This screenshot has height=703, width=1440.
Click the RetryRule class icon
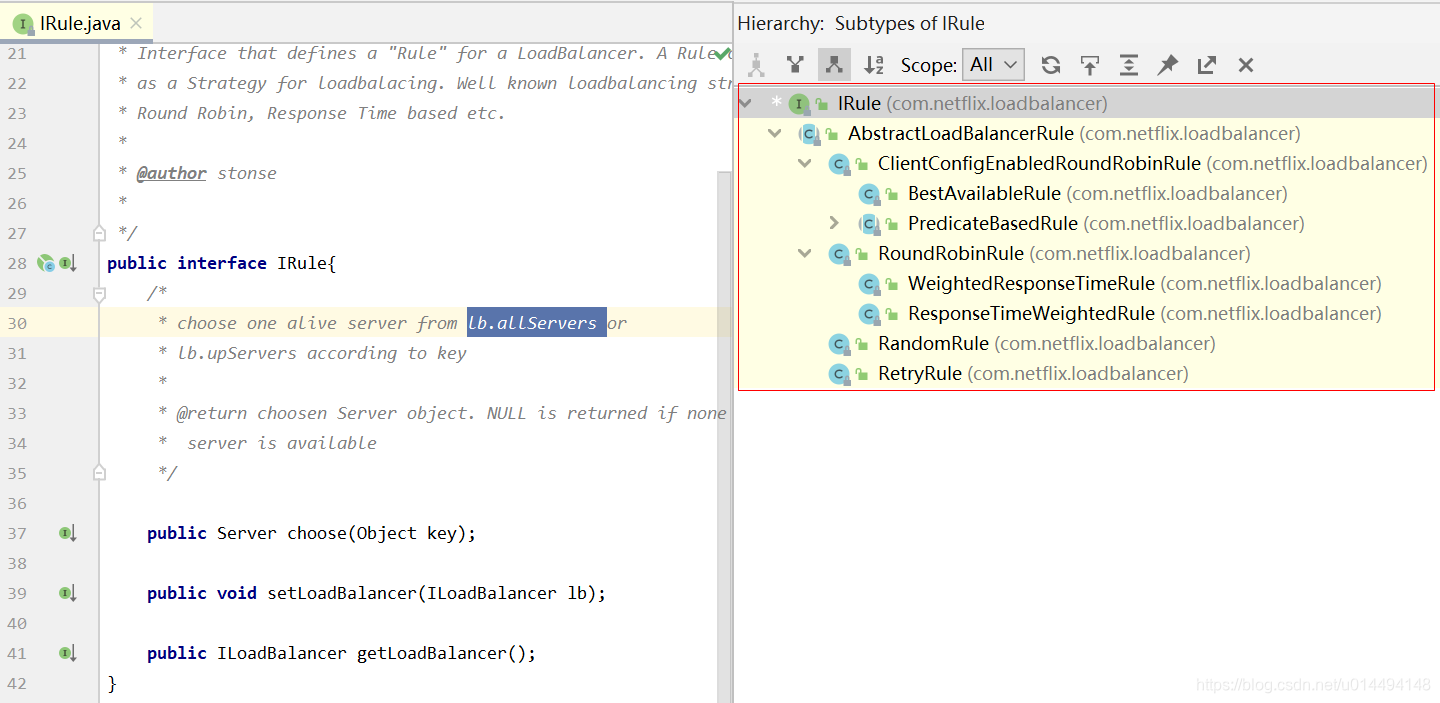[x=839, y=373]
